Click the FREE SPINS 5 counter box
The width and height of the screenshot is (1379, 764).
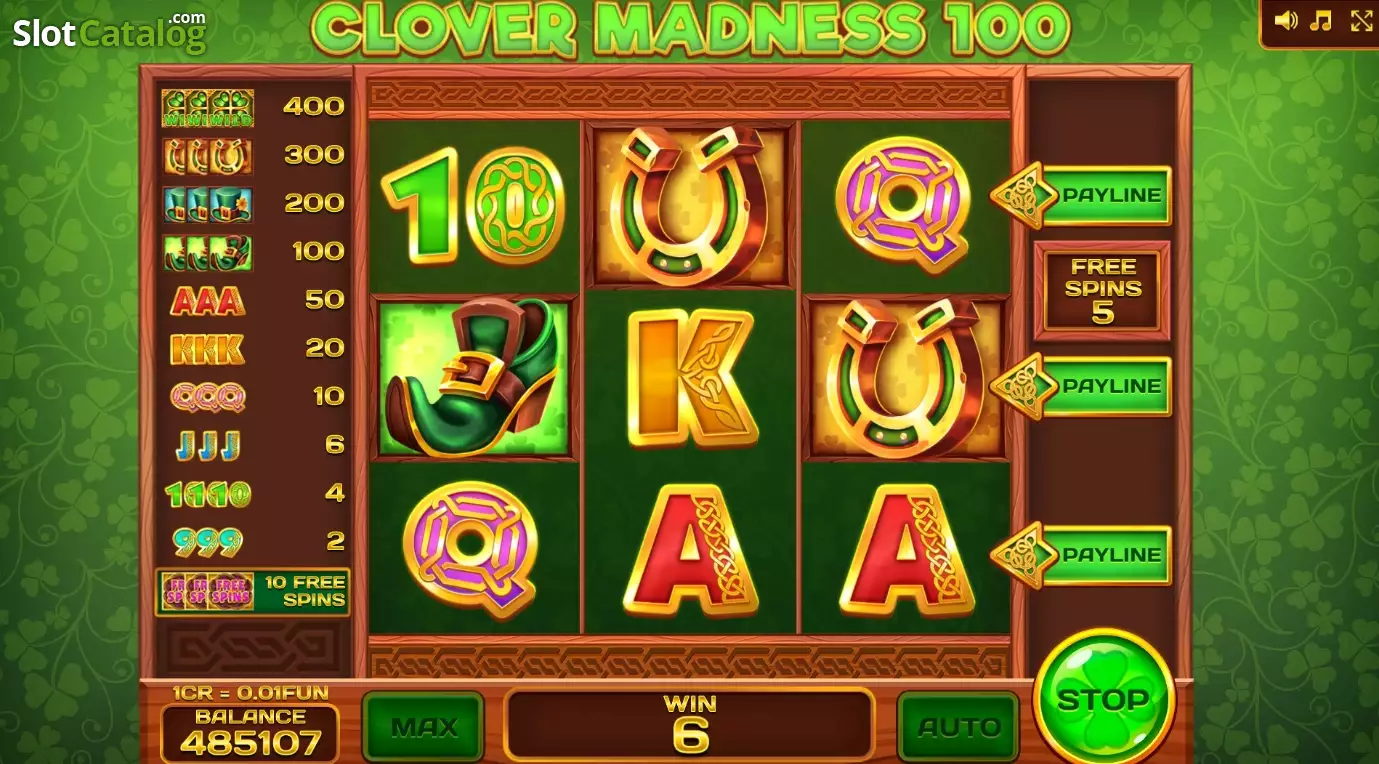coord(1101,290)
